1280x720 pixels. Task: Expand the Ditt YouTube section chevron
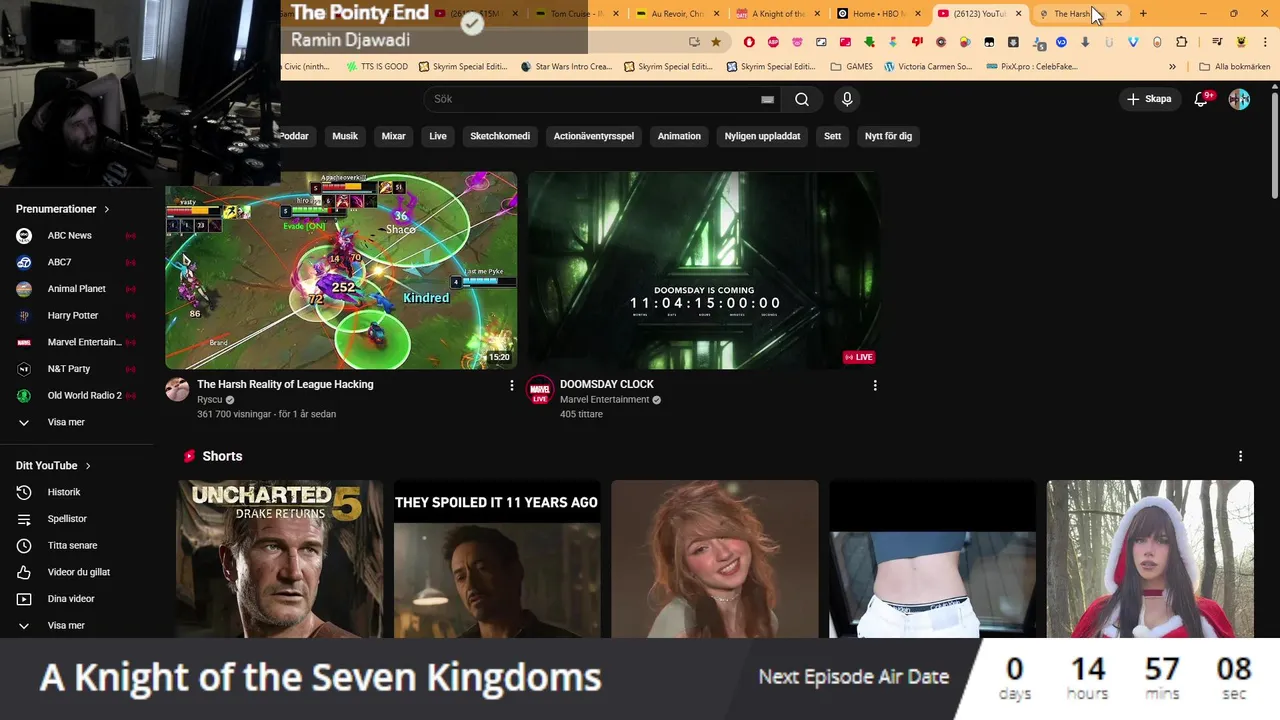coord(88,466)
